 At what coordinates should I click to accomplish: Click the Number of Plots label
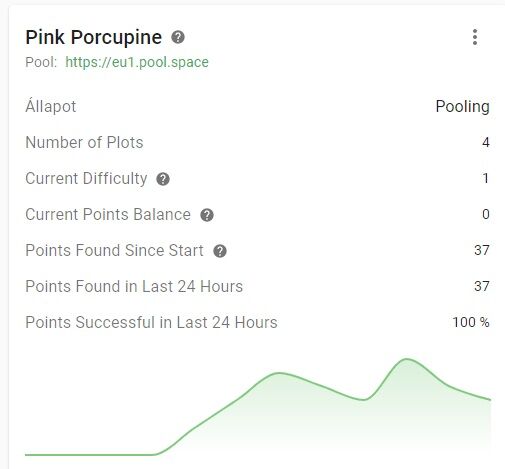click(x=84, y=142)
